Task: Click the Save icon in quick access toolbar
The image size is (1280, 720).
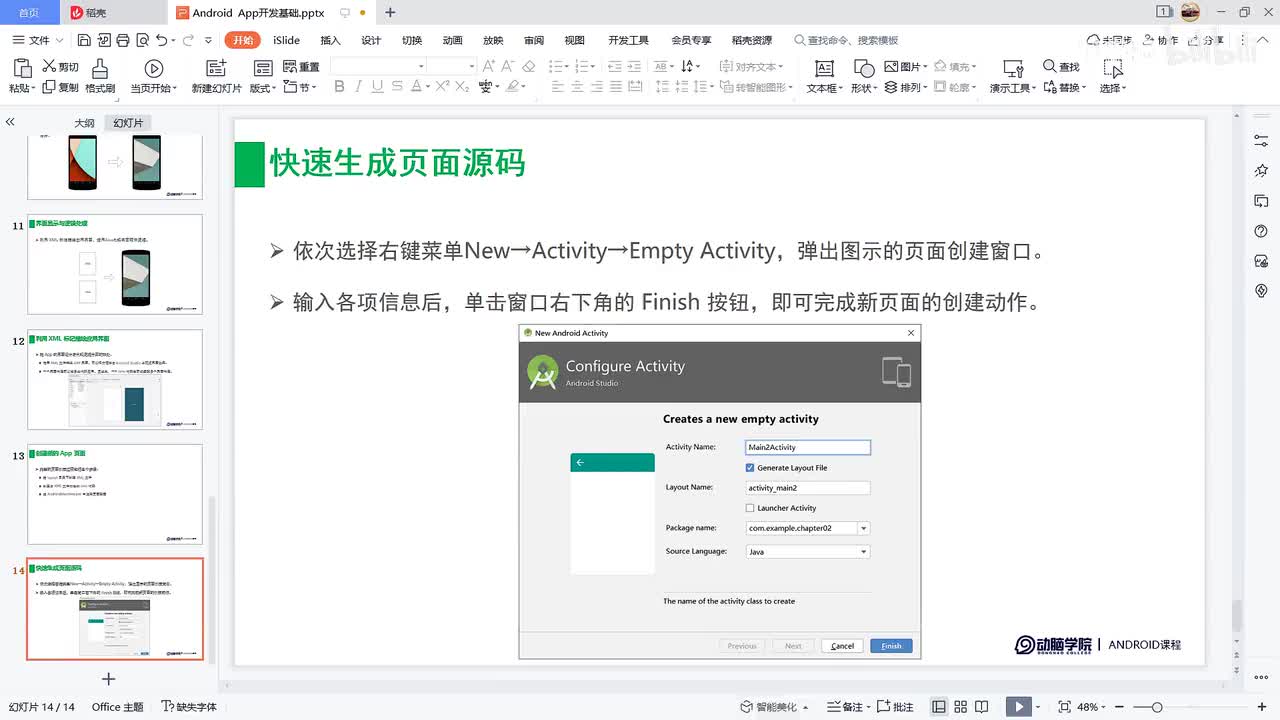Action: 84,40
